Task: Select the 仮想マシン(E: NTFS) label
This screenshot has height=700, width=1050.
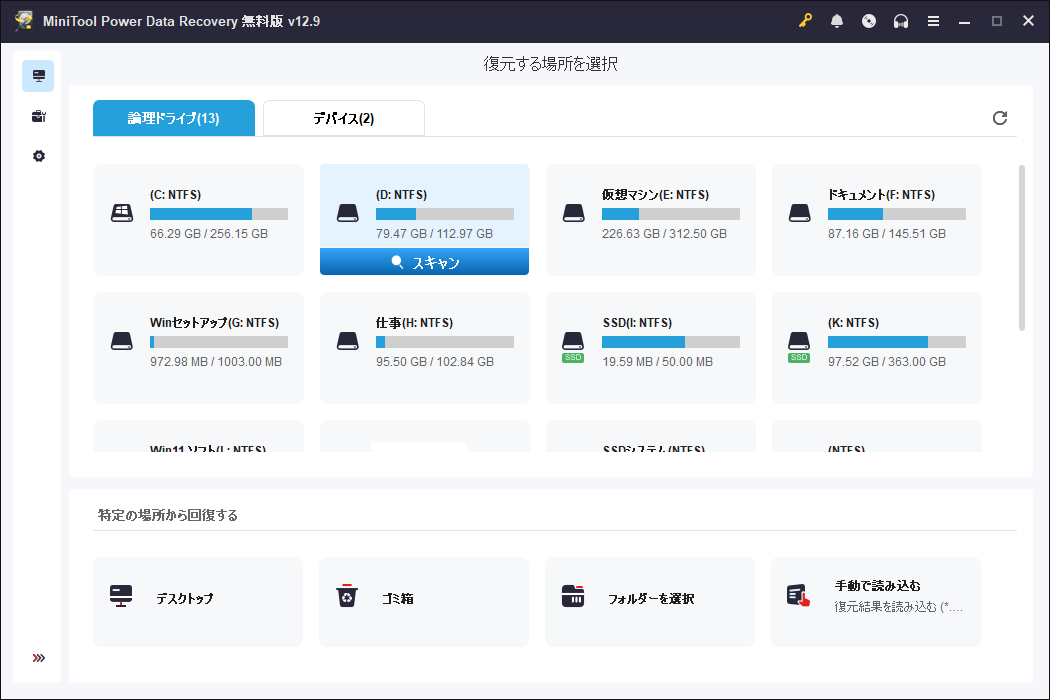Action: [655, 195]
